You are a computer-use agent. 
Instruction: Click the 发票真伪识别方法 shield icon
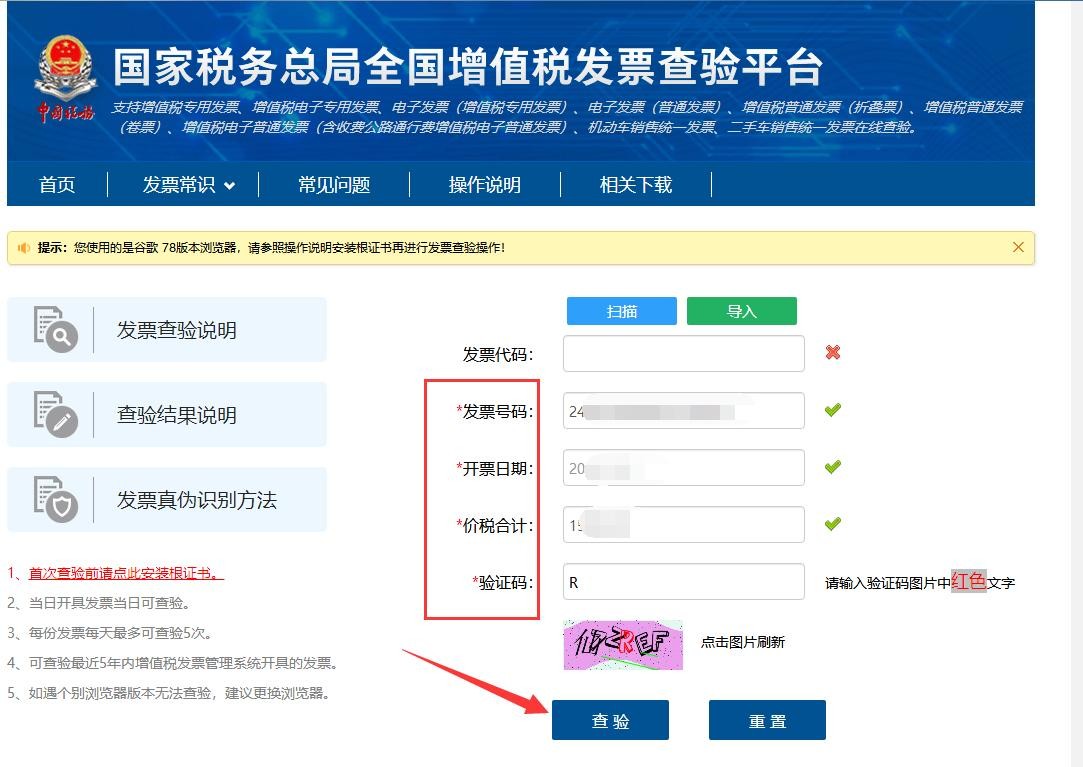click(x=55, y=500)
